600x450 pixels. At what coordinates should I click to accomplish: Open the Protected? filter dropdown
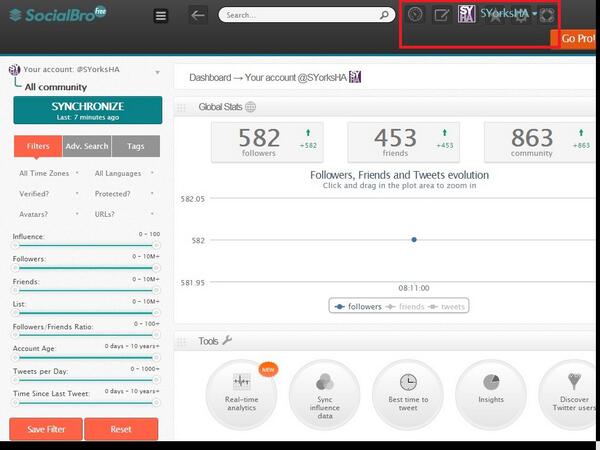(x=124, y=194)
